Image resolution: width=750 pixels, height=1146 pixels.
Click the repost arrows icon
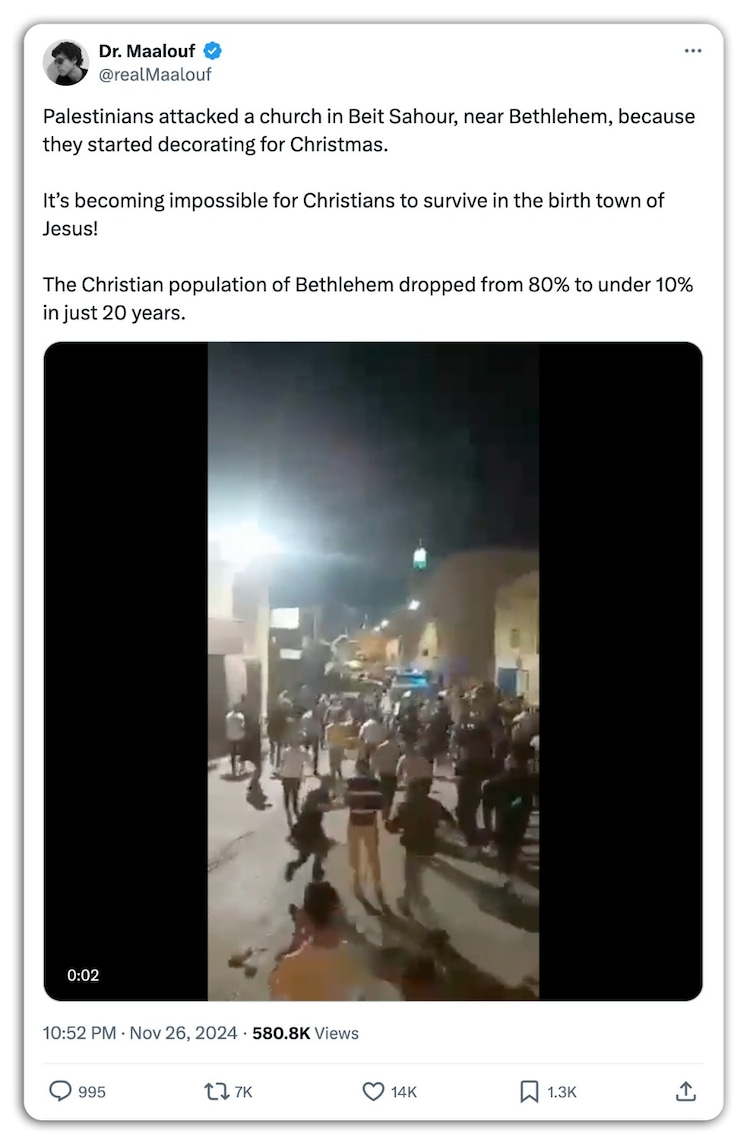(x=216, y=1091)
